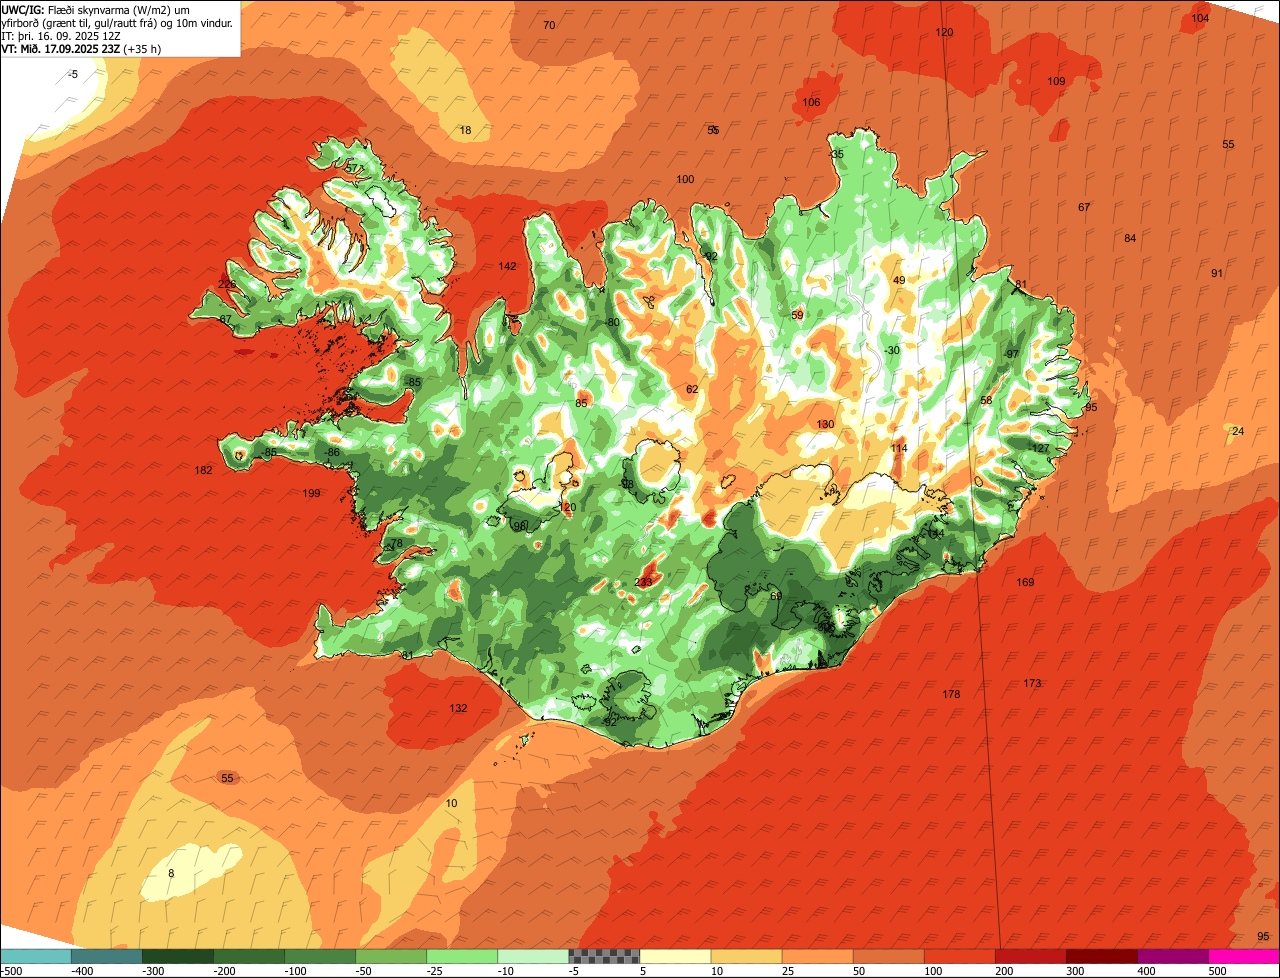
Task: Click the map value -97 in east Iceland
Action: coord(1011,354)
